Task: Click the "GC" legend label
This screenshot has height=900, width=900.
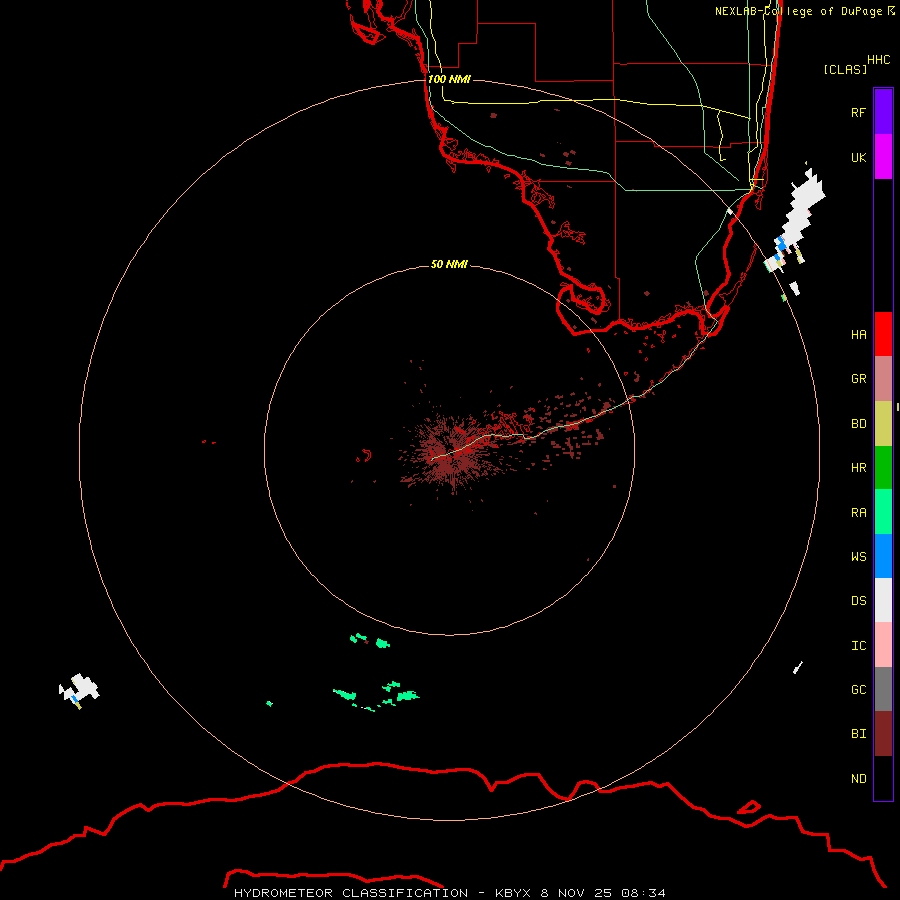Action: (858, 690)
